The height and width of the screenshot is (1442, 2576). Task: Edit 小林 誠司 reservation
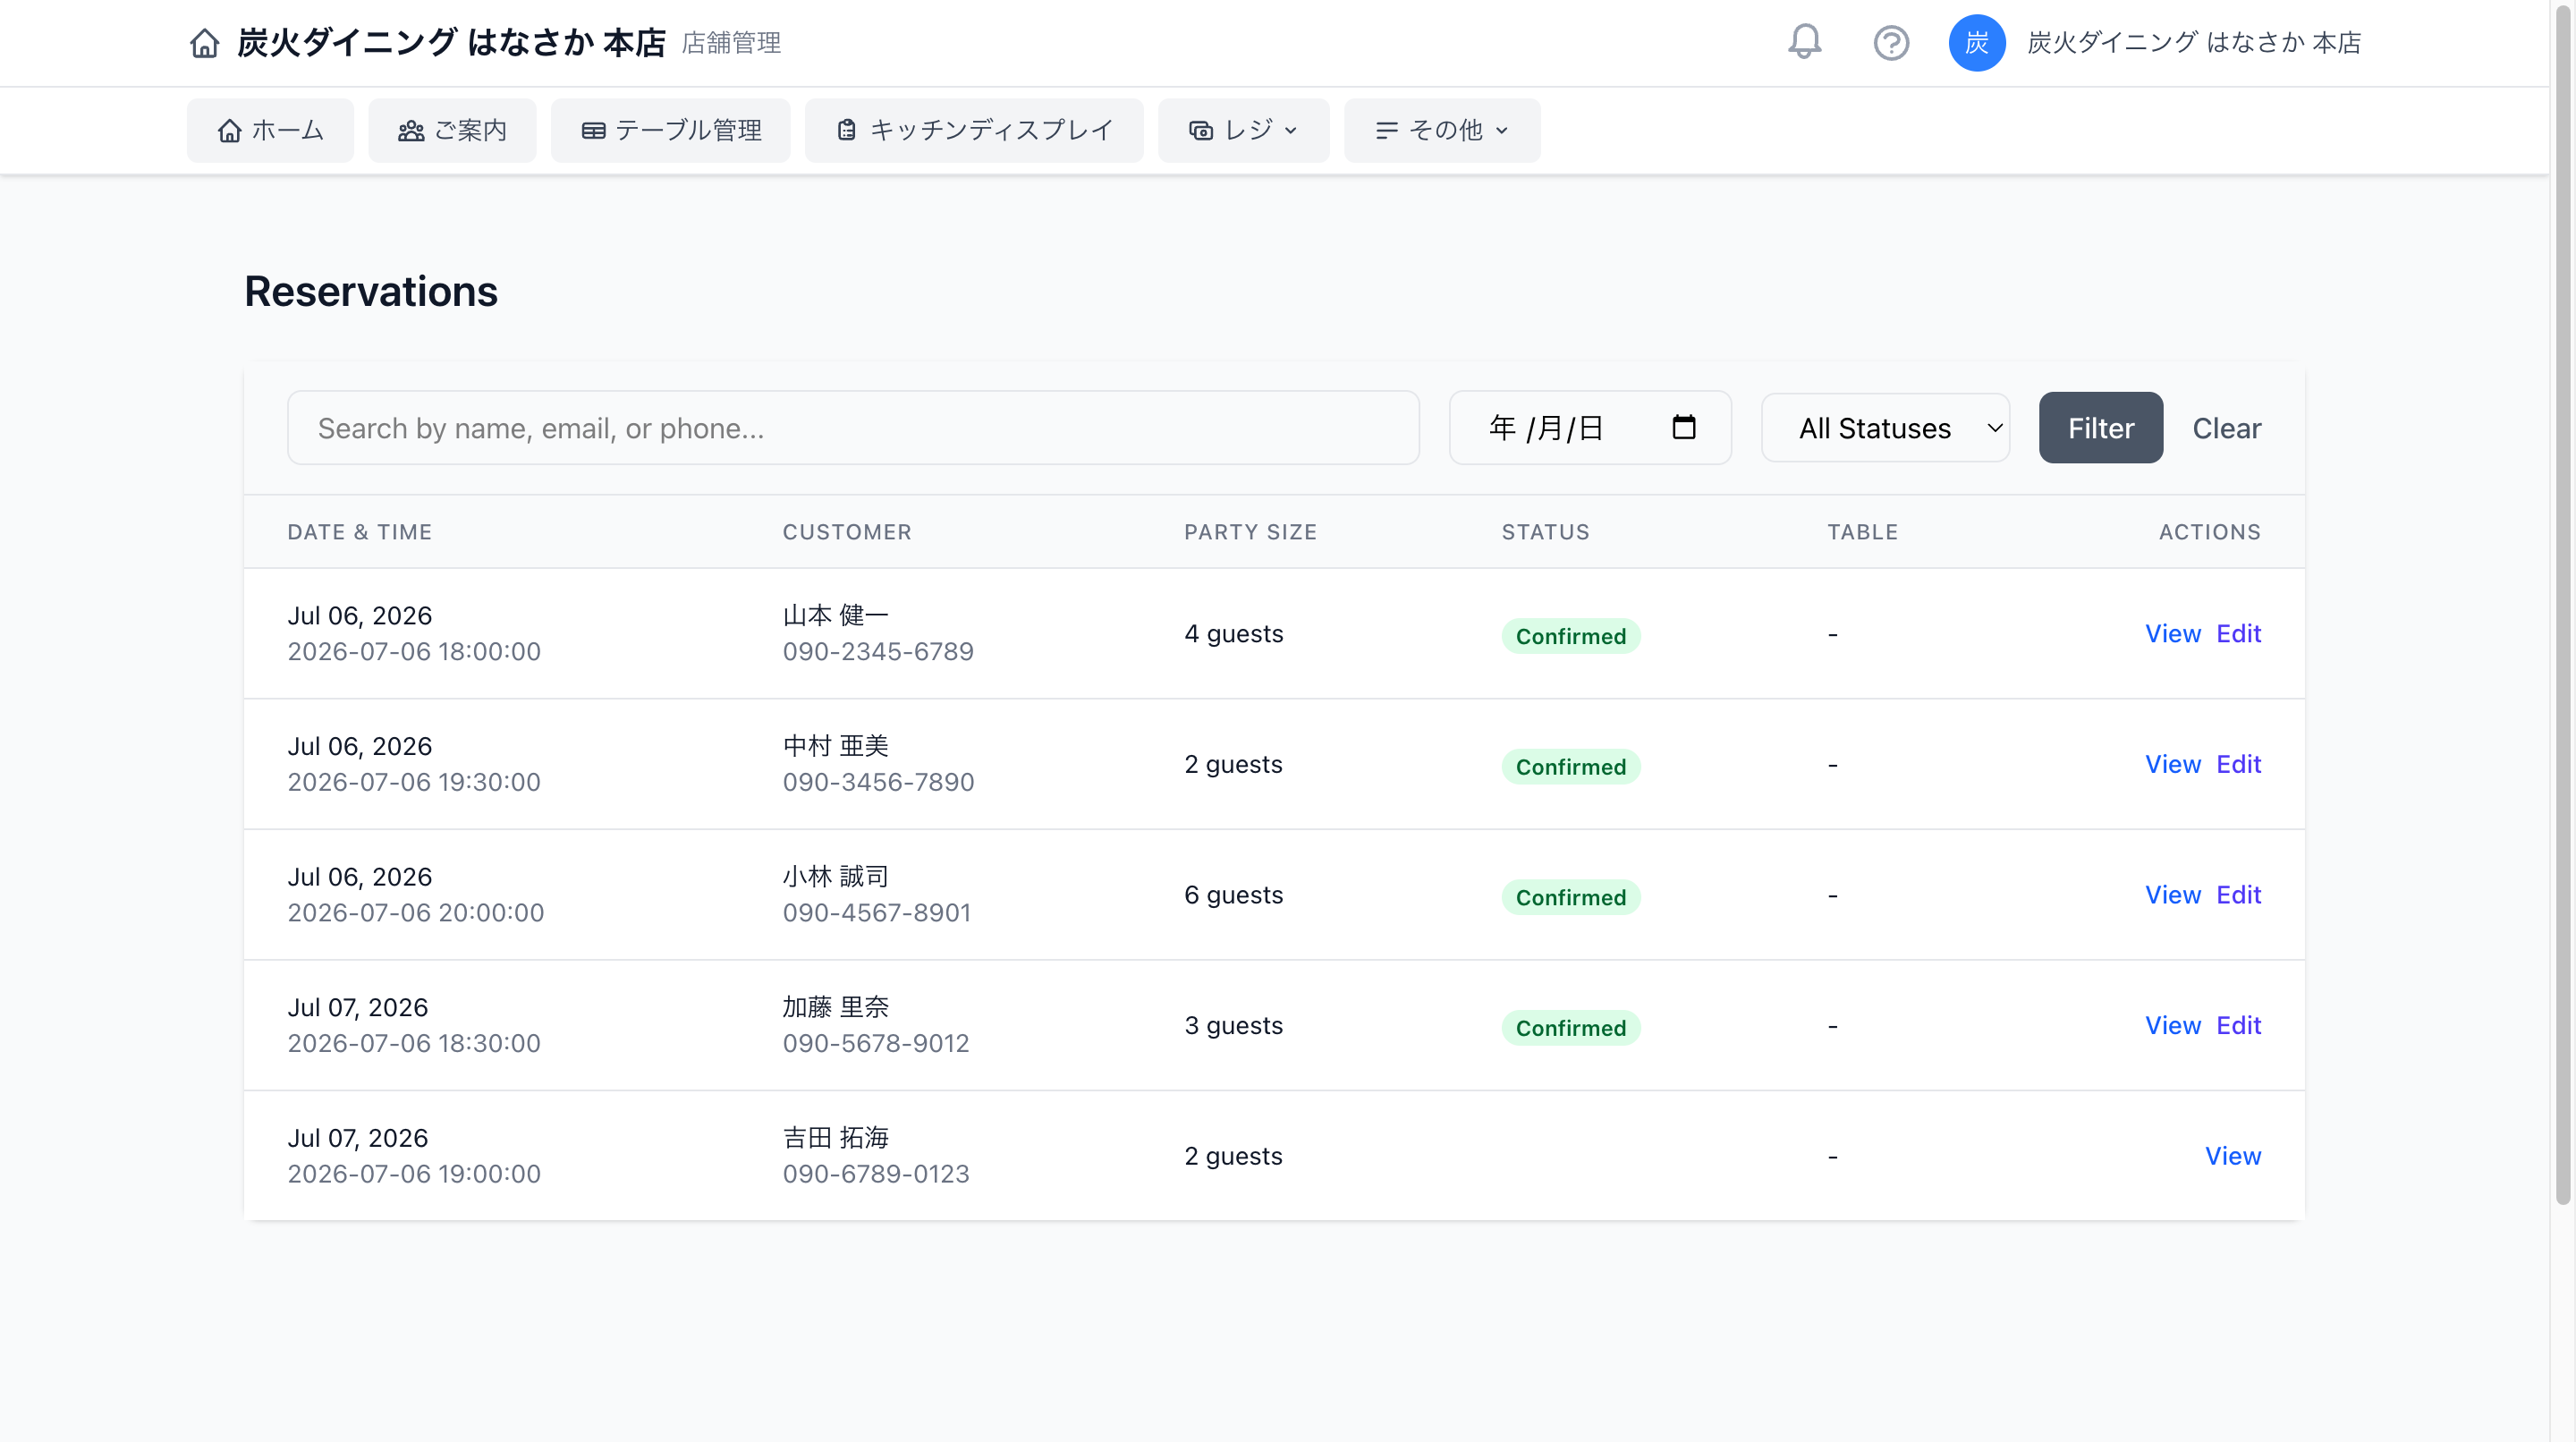click(2238, 894)
